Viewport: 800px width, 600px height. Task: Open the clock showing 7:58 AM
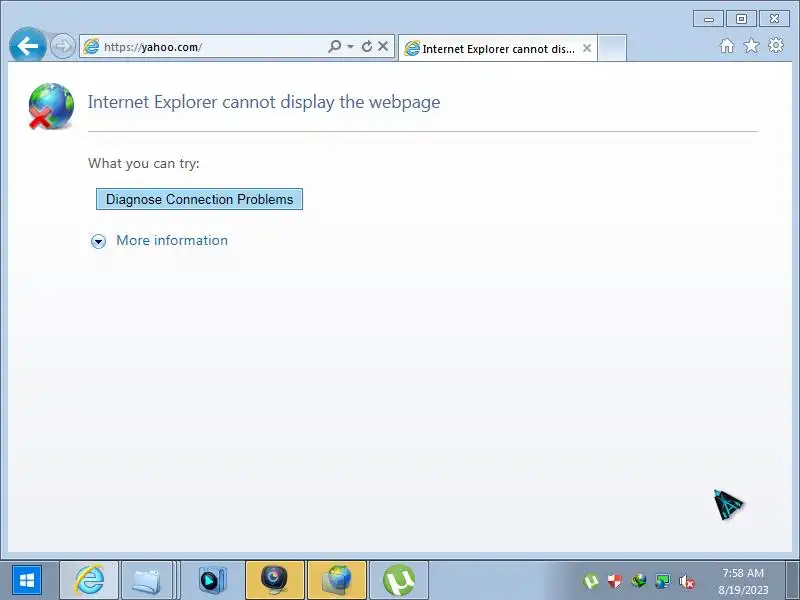click(743, 581)
